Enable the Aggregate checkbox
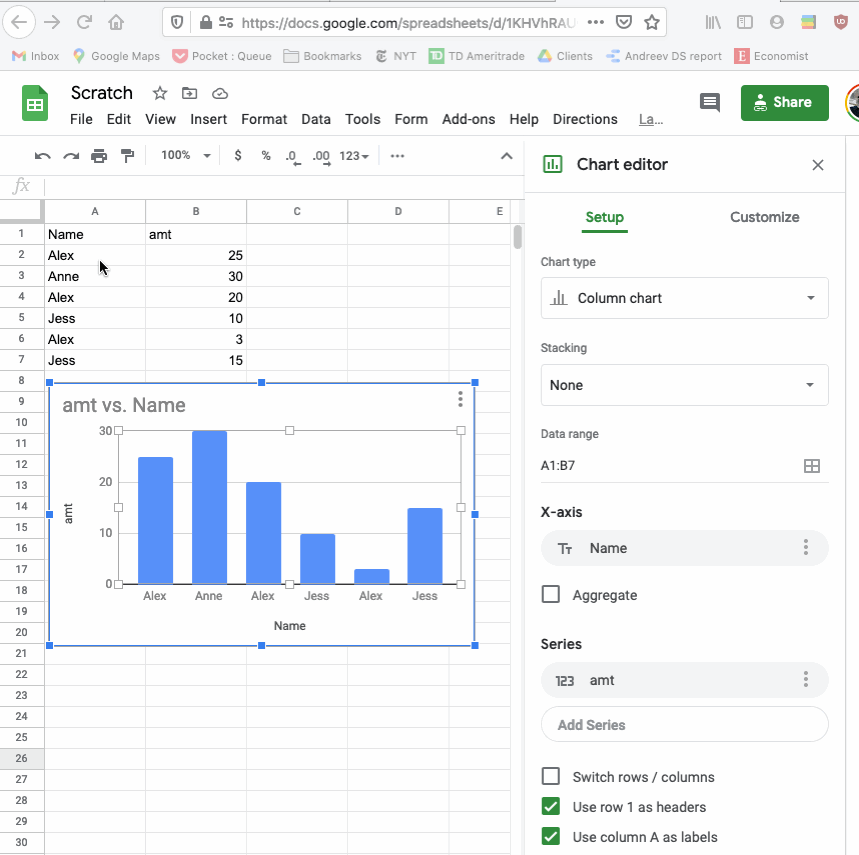The height and width of the screenshot is (855, 859). click(550, 593)
